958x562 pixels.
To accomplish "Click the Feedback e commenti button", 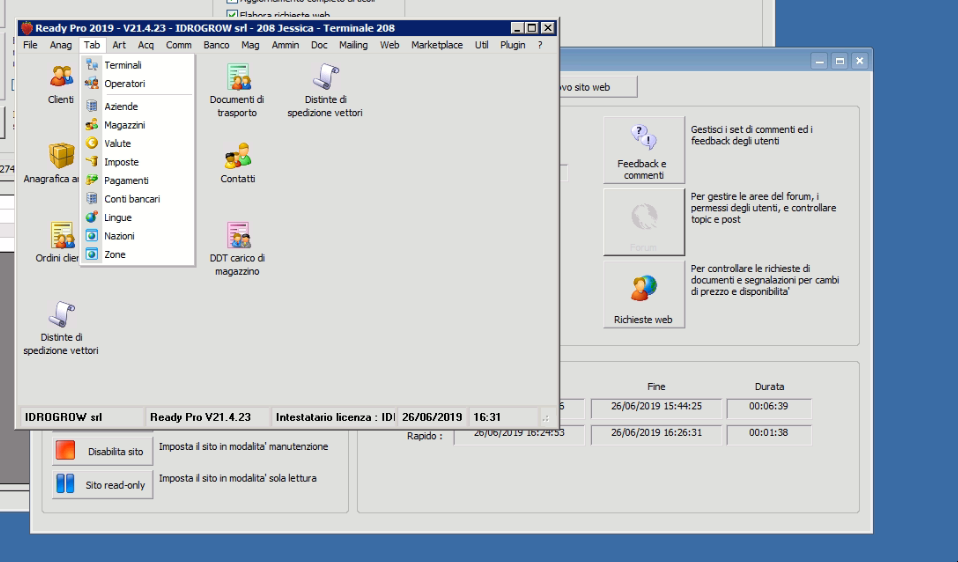I will pyautogui.click(x=644, y=150).
